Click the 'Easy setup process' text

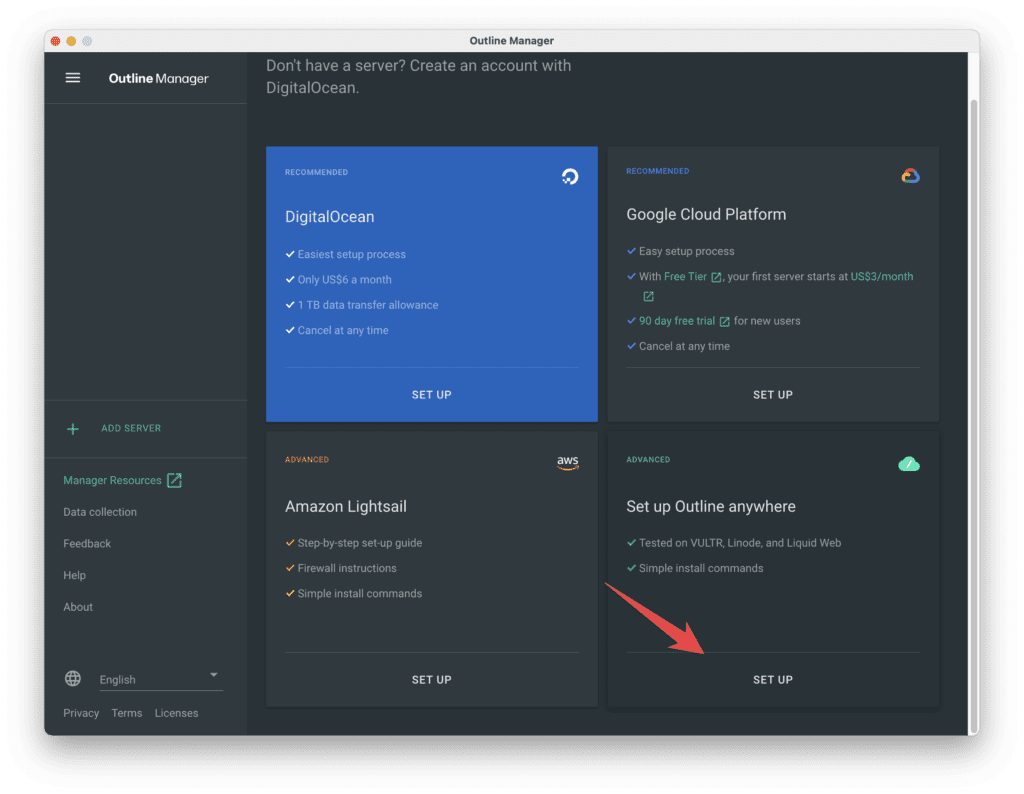[x=686, y=251]
